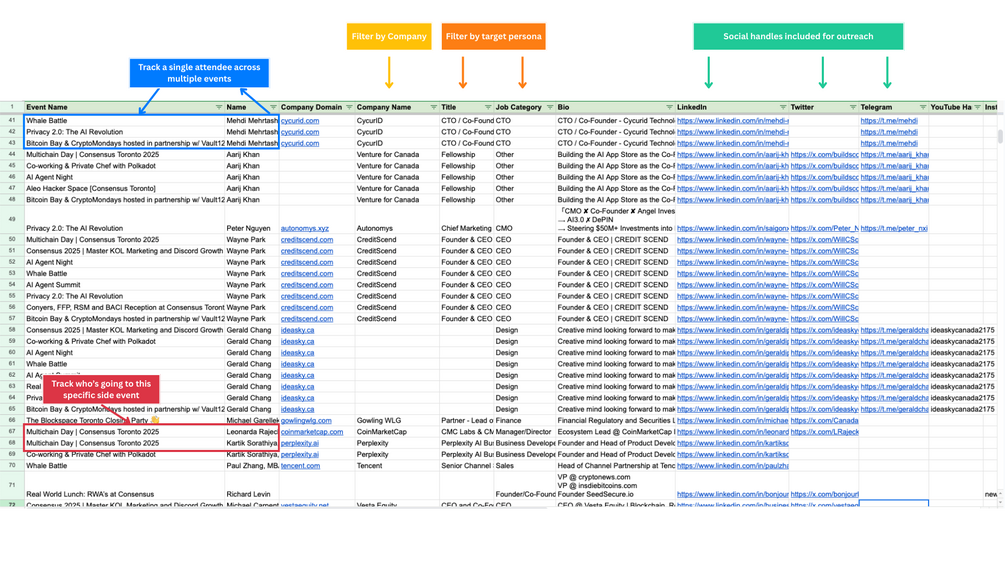1005x565 pixels.
Task: Open the Name column filter
Action: [273, 108]
